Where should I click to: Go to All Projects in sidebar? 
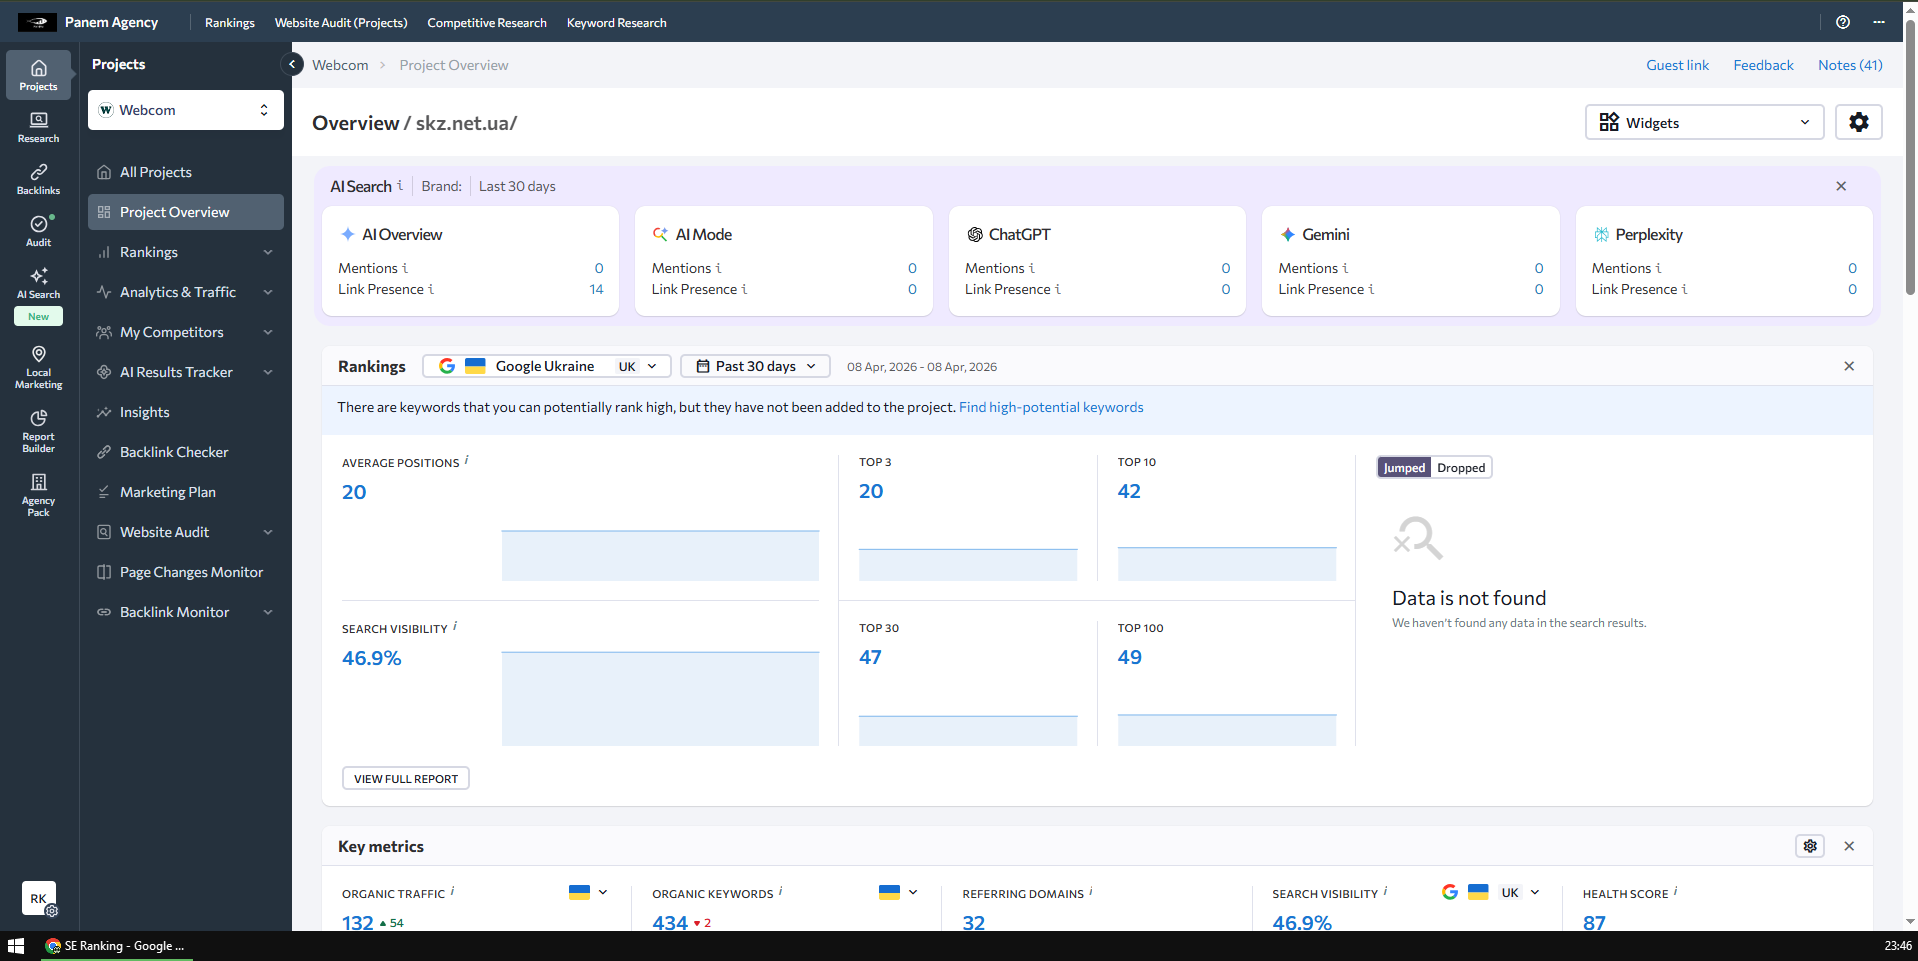click(186, 172)
